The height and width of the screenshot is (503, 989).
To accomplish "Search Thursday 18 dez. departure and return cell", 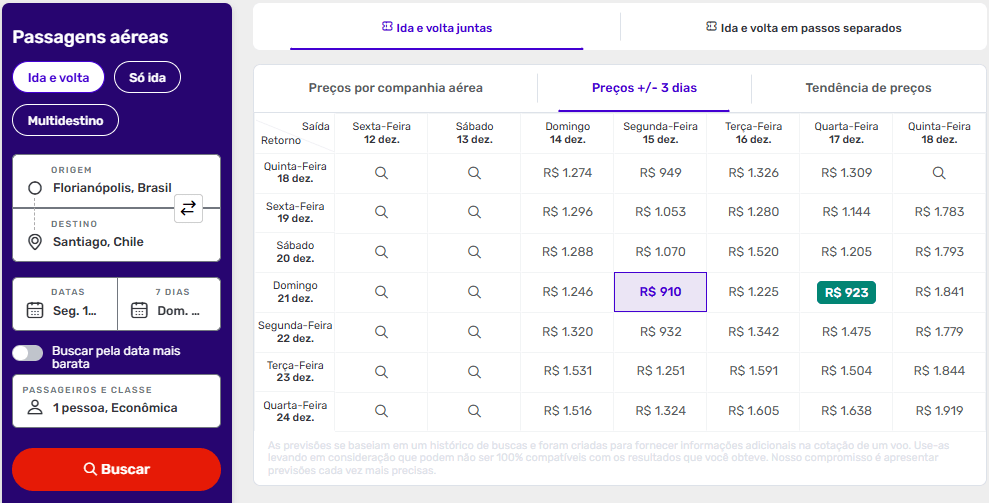I will pos(939,173).
